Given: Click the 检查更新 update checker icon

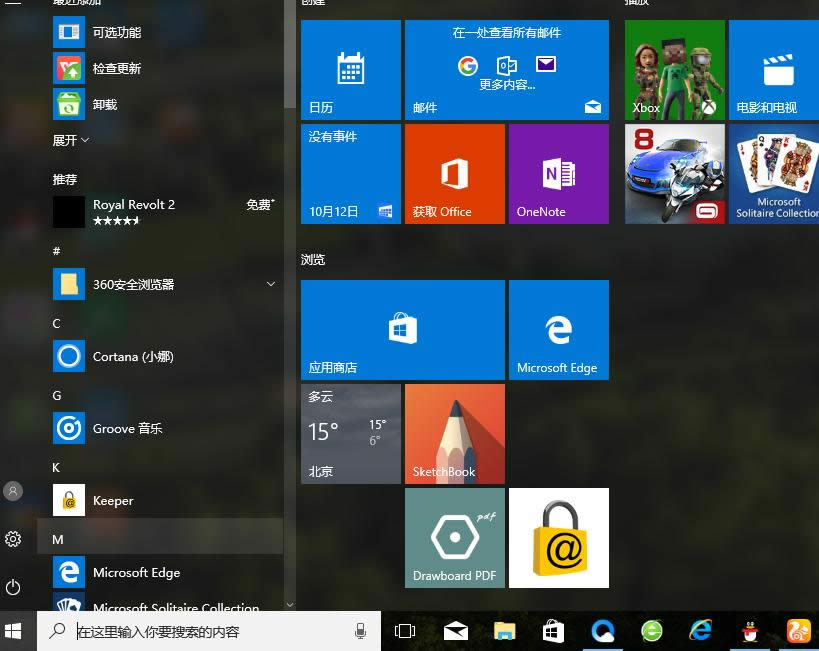Looking at the screenshot, I should (69, 68).
